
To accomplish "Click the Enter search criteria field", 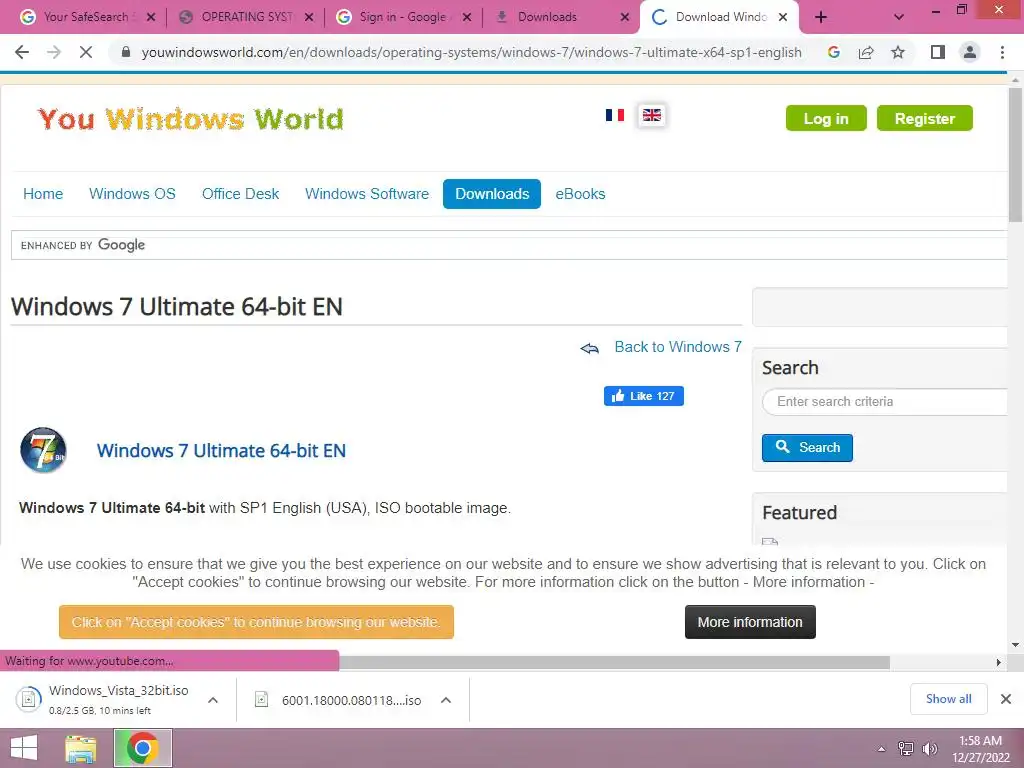I will [885, 402].
